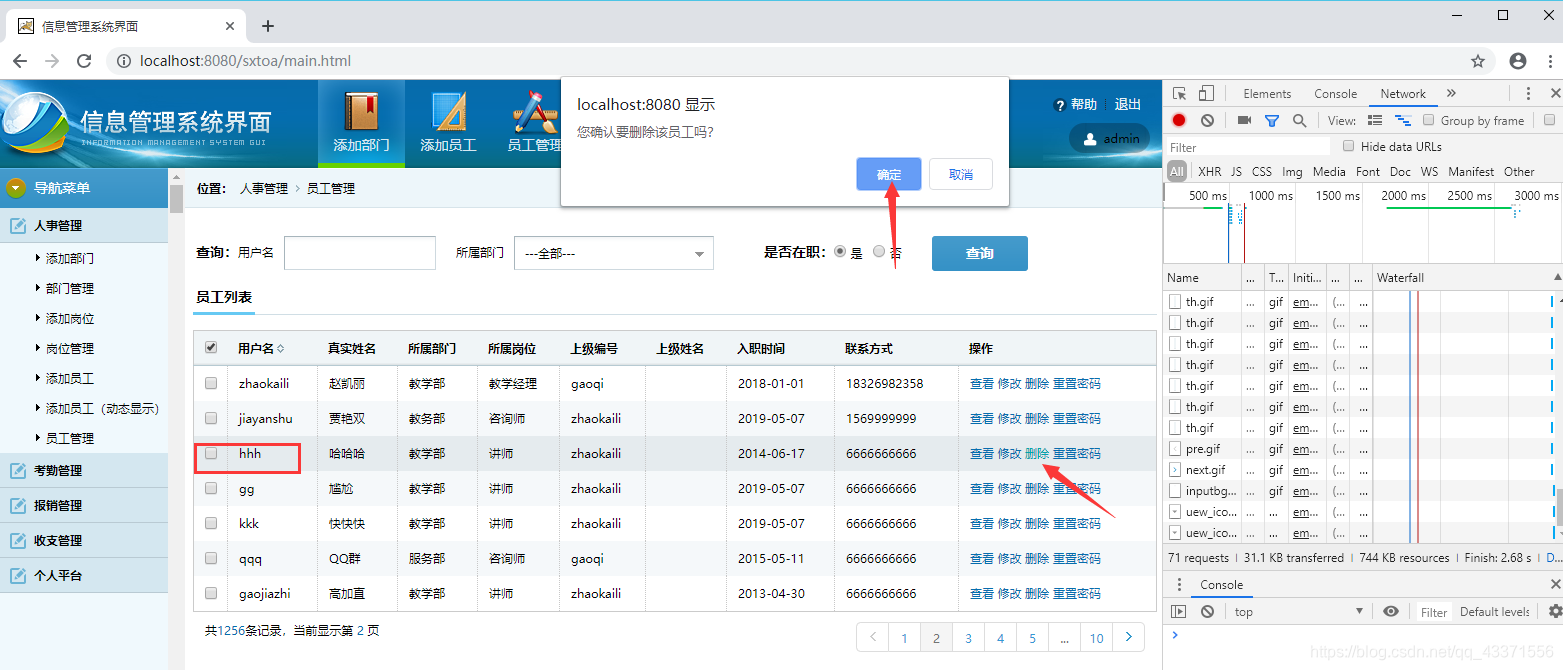Click the 用户名 search input field
1563x670 pixels.
[x=360, y=253]
